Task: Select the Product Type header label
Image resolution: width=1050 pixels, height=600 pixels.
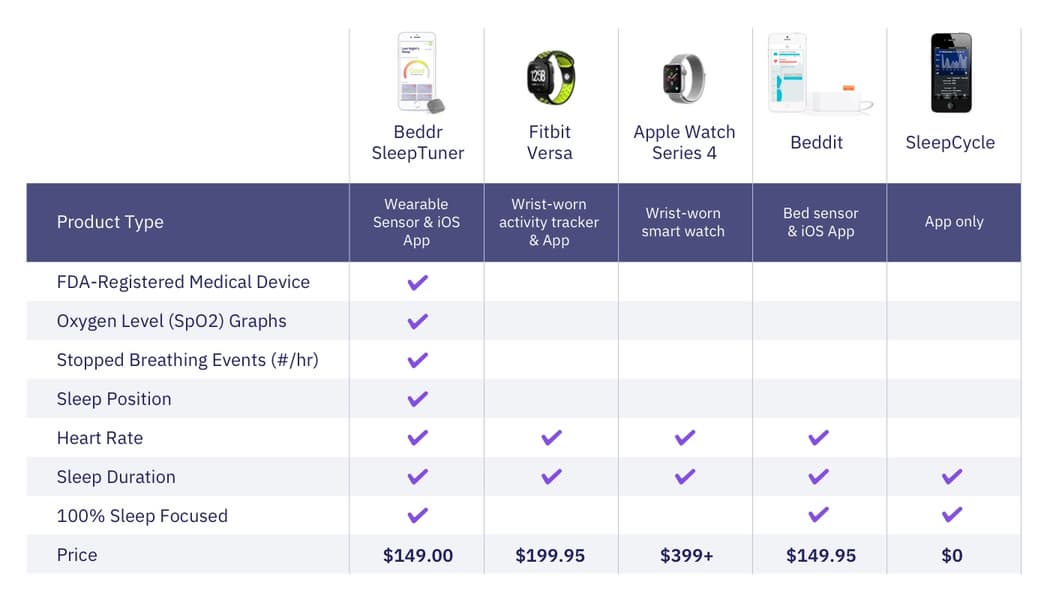Action: tap(110, 222)
